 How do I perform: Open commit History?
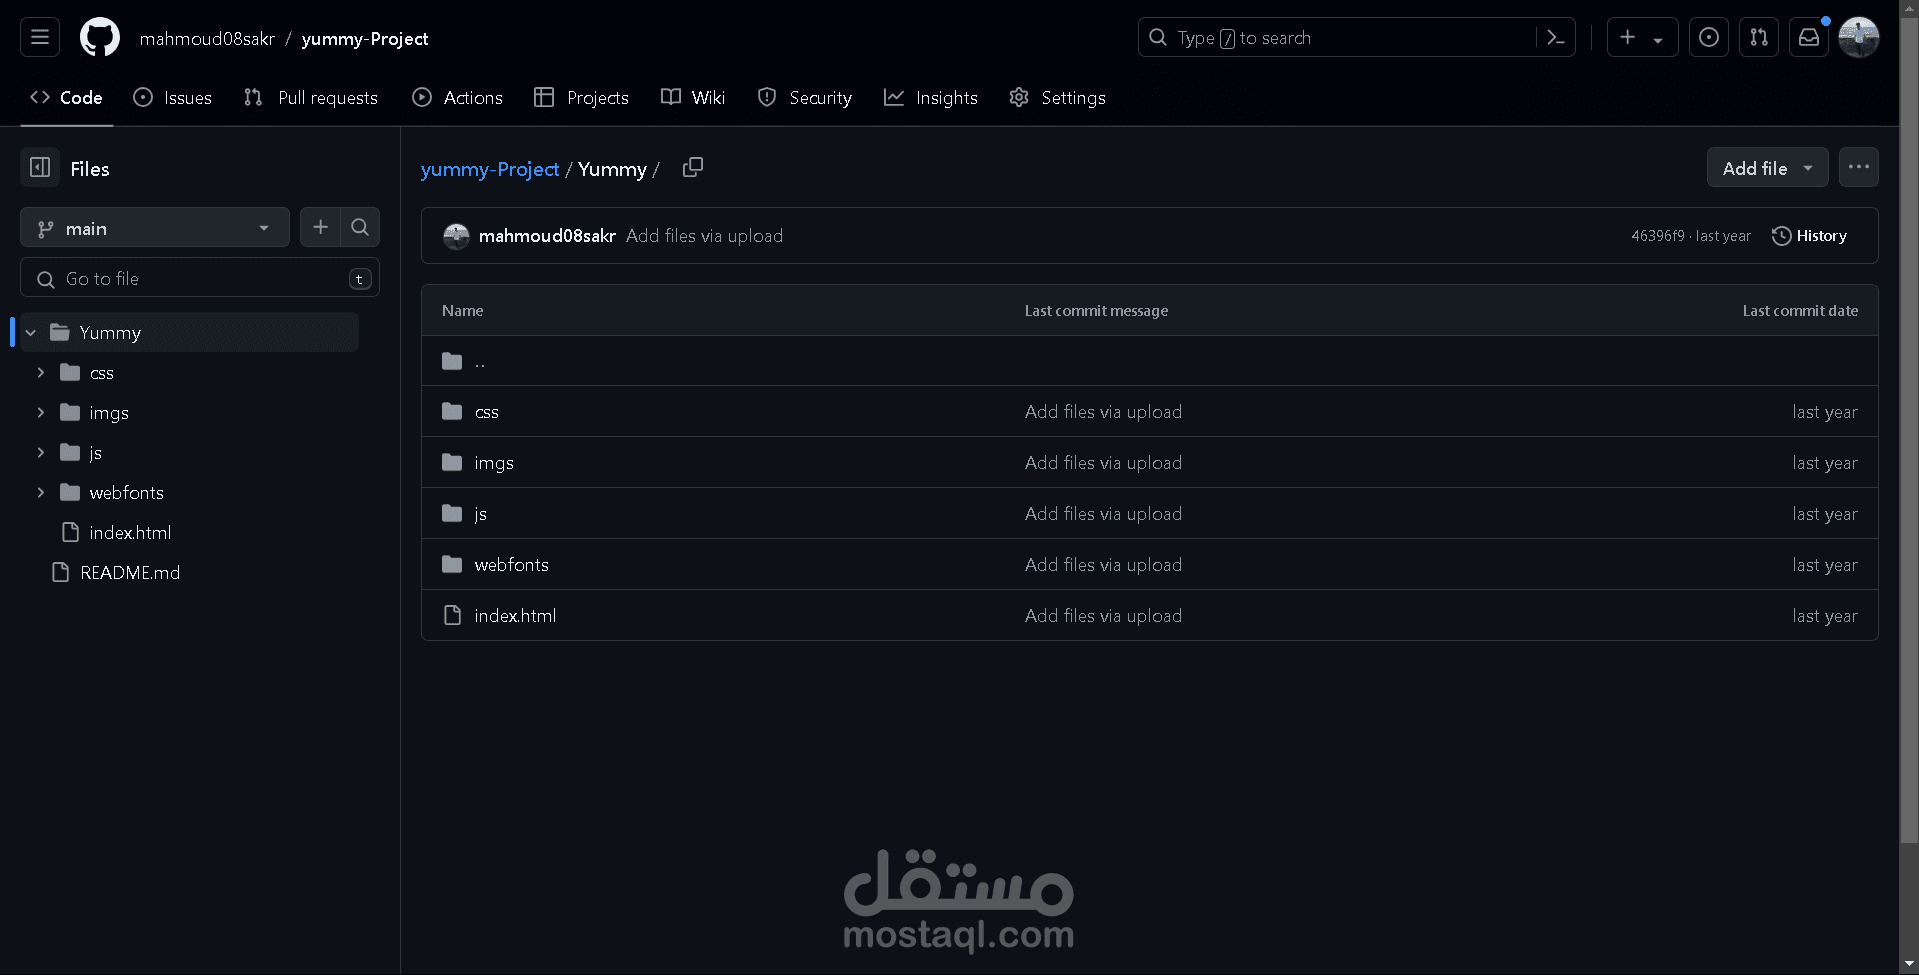[1810, 236]
